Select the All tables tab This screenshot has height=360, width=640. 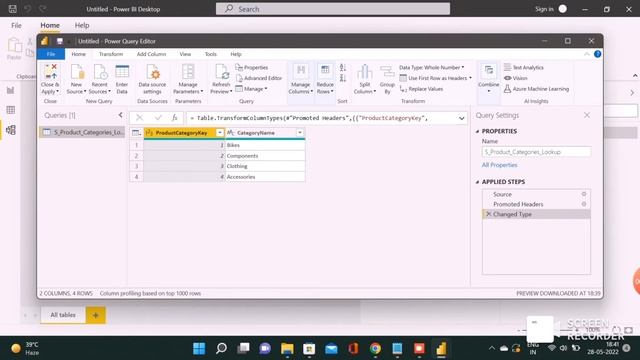63,315
